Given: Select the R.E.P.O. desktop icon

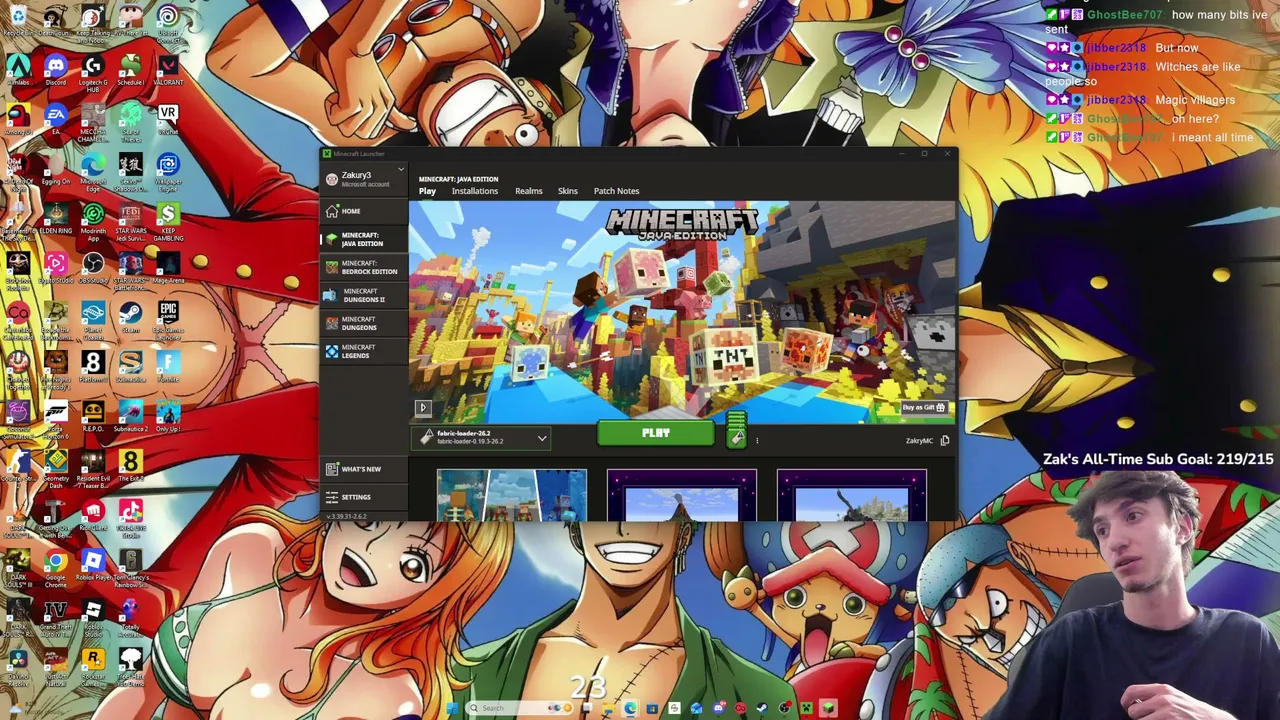Looking at the screenshot, I should (x=93, y=416).
